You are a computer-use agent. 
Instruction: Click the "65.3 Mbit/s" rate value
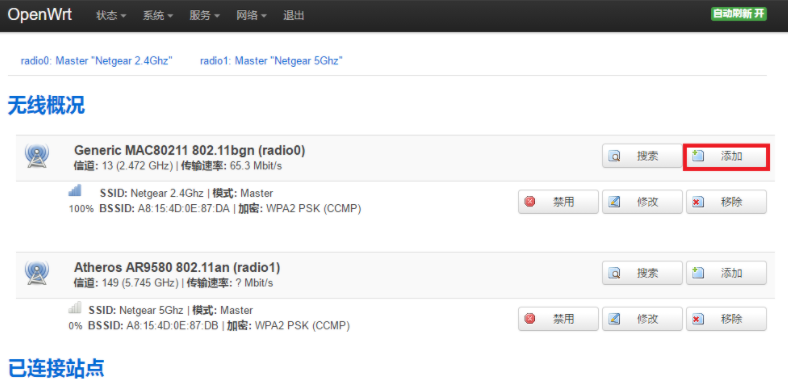pyautogui.click(x=256, y=166)
